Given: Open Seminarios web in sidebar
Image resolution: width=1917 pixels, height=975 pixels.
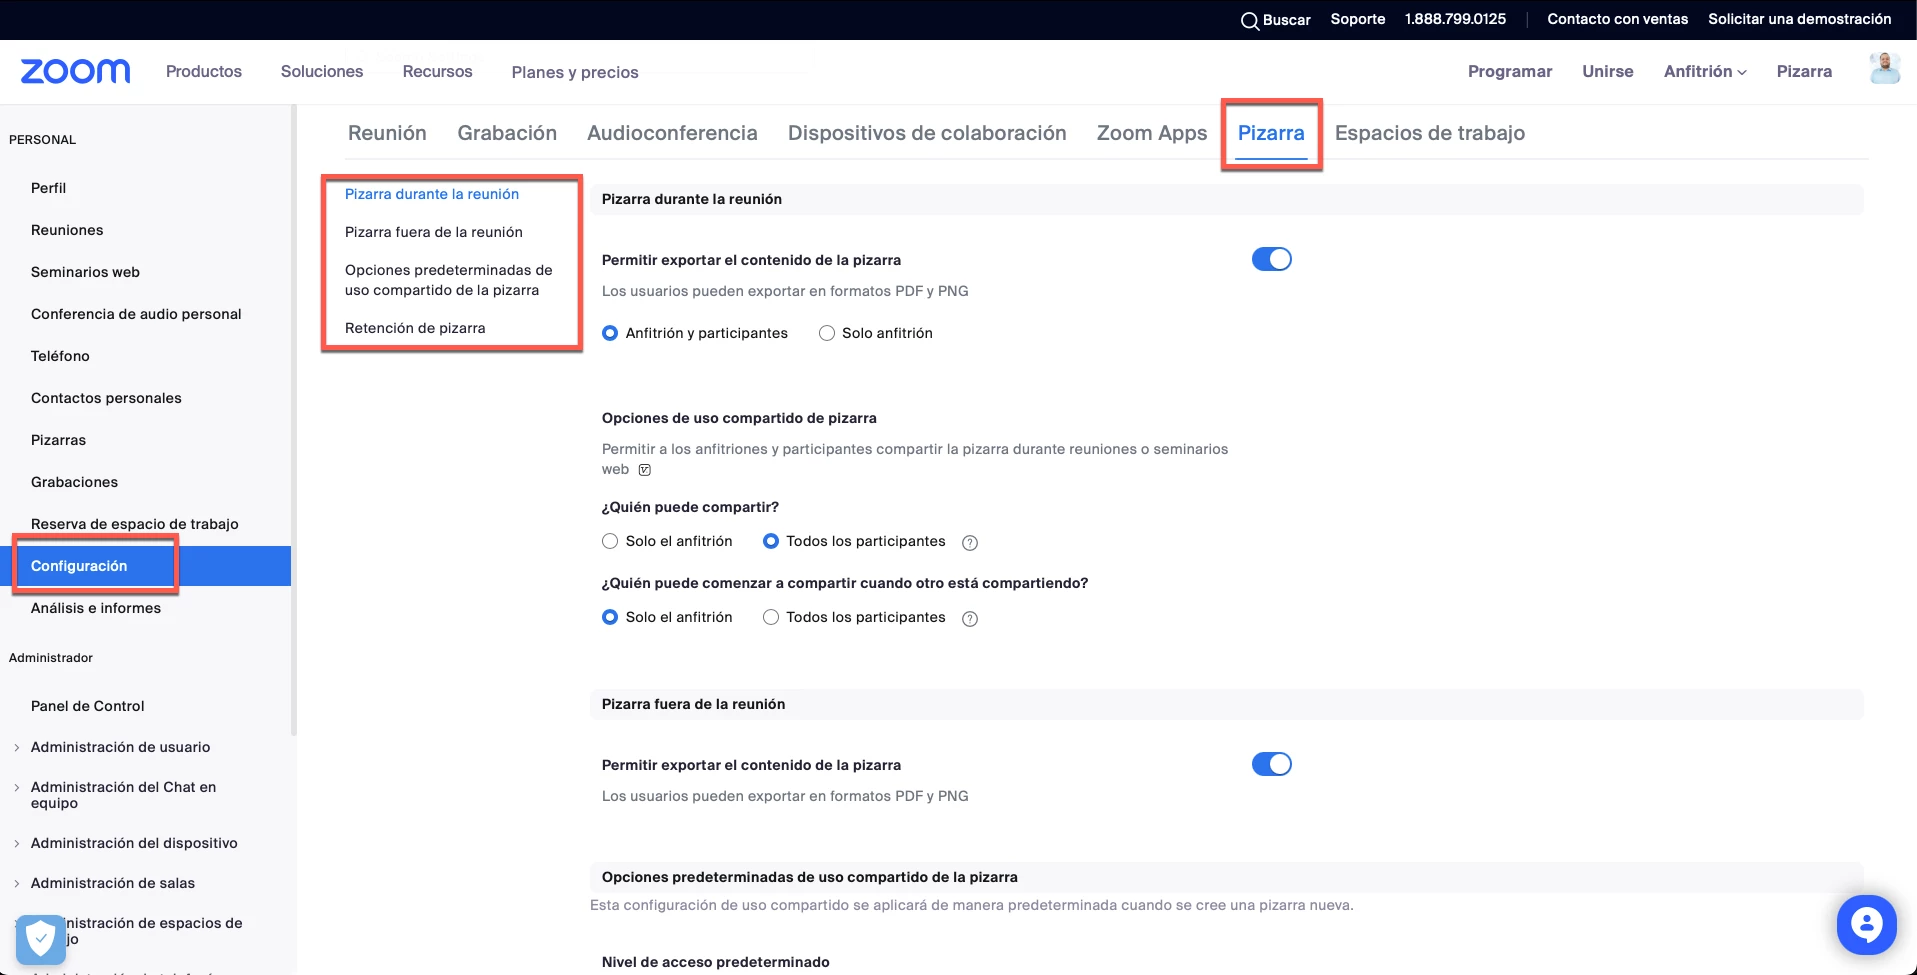Looking at the screenshot, I should pyautogui.click(x=85, y=272).
